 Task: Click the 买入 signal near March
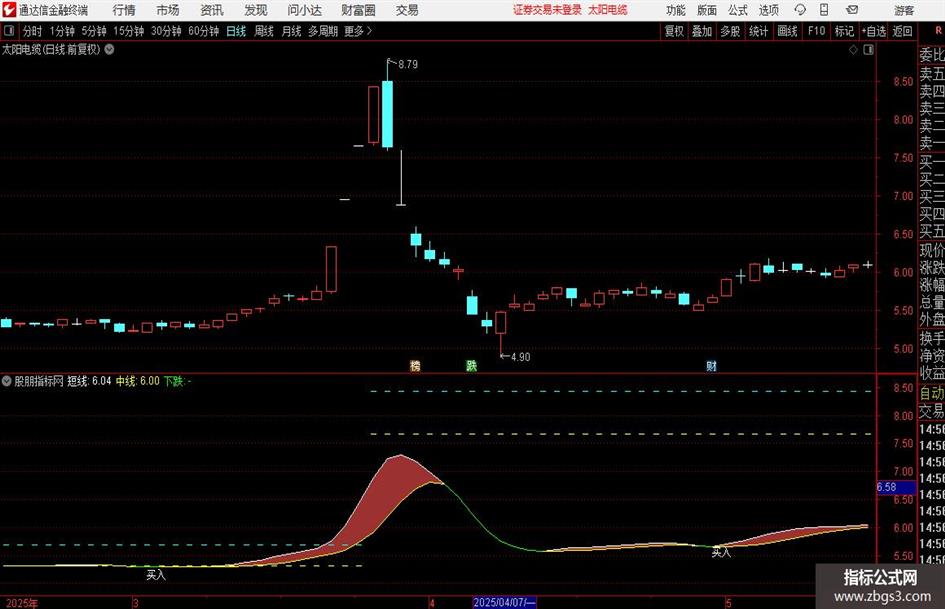pyautogui.click(x=156, y=575)
